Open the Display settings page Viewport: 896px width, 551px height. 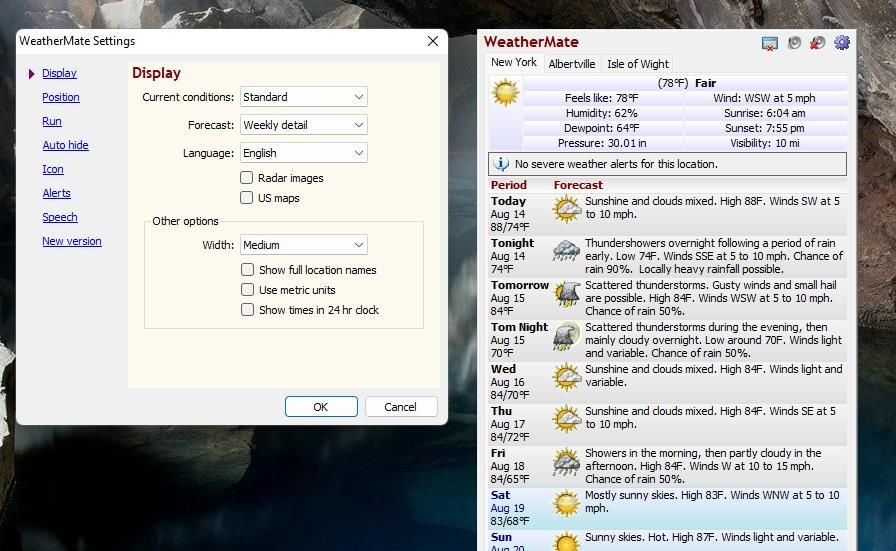click(59, 73)
